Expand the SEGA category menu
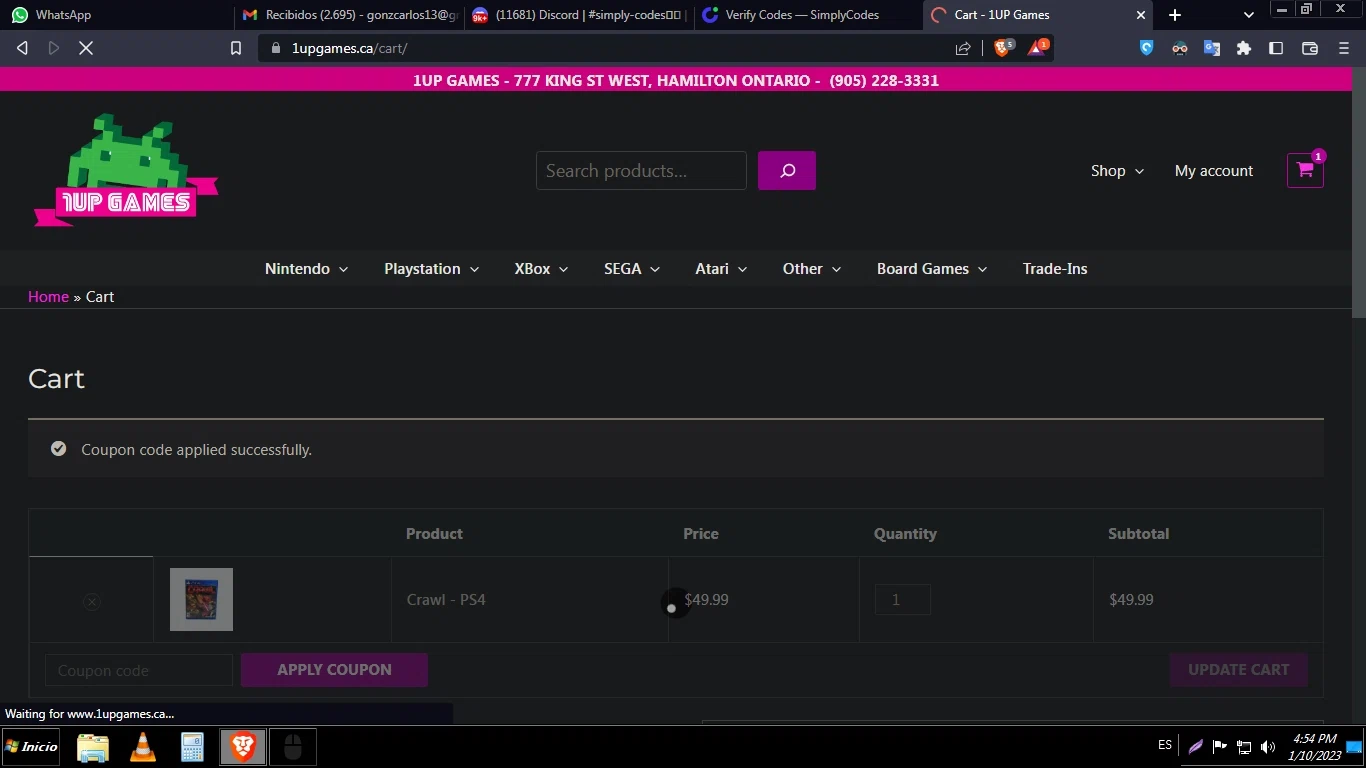The height and width of the screenshot is (768, 1366). click(632, 269)
